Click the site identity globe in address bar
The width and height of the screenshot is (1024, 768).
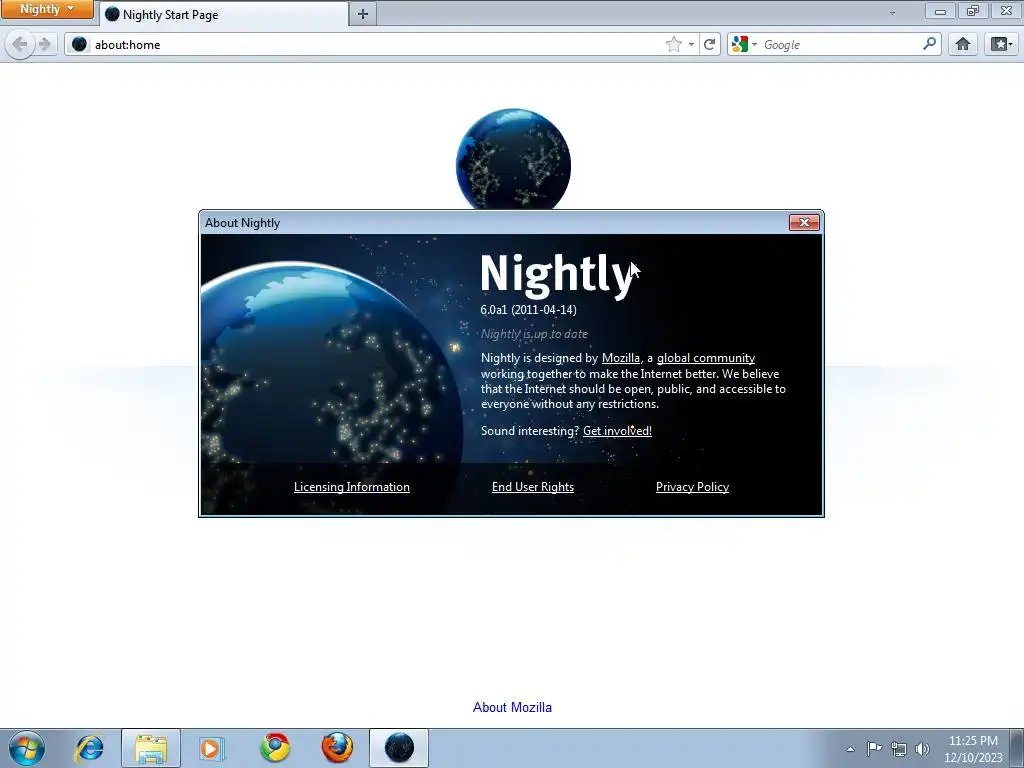pyautogui.click(x=79, y=44)
